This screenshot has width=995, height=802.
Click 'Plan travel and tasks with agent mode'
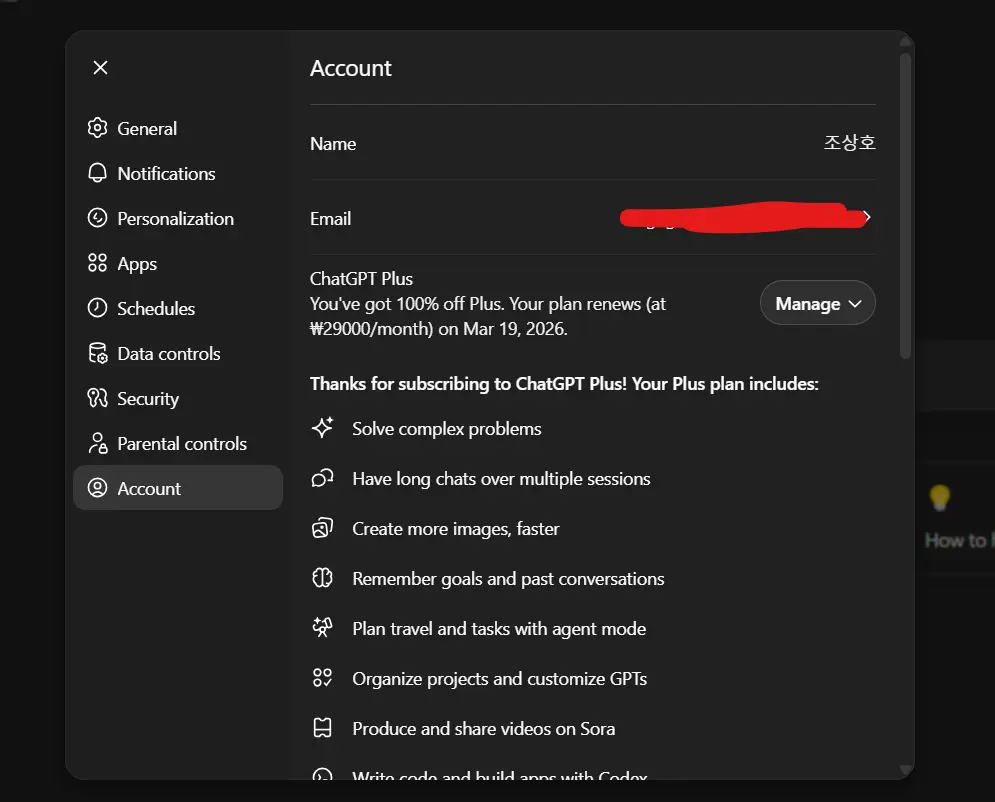pos(499,629)
